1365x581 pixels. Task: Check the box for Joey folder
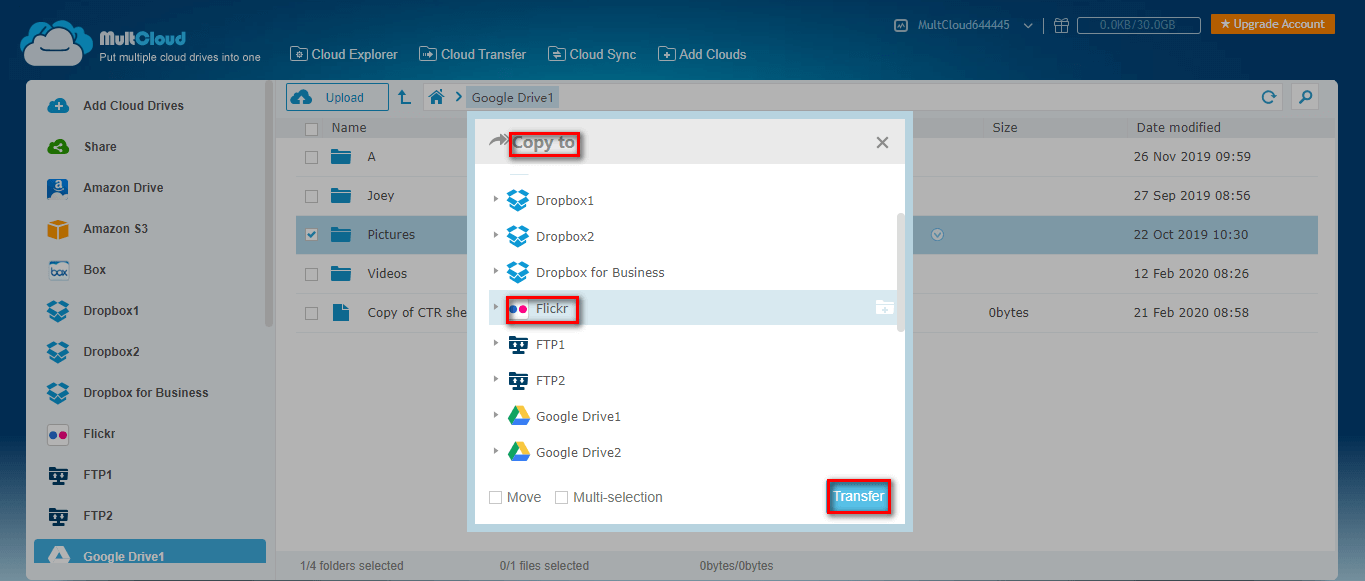pos(311,196)
